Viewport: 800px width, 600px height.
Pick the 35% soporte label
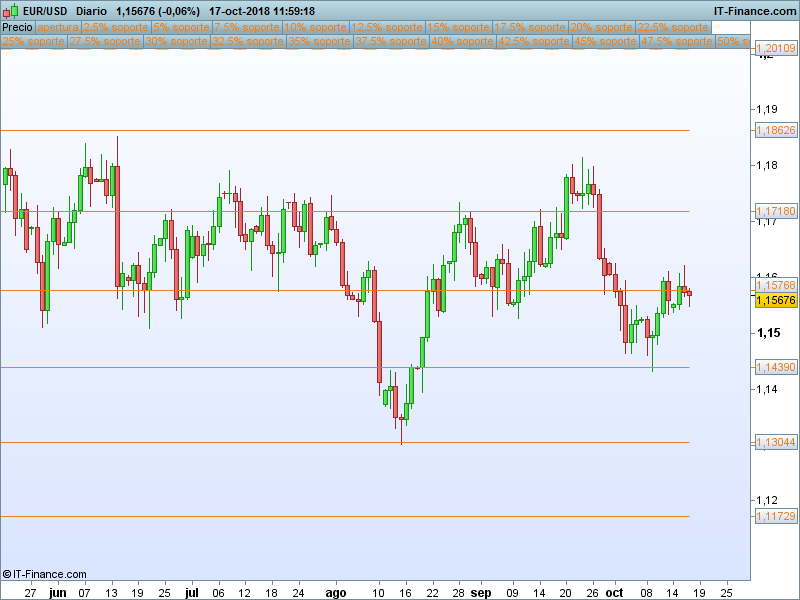point(319,41)
